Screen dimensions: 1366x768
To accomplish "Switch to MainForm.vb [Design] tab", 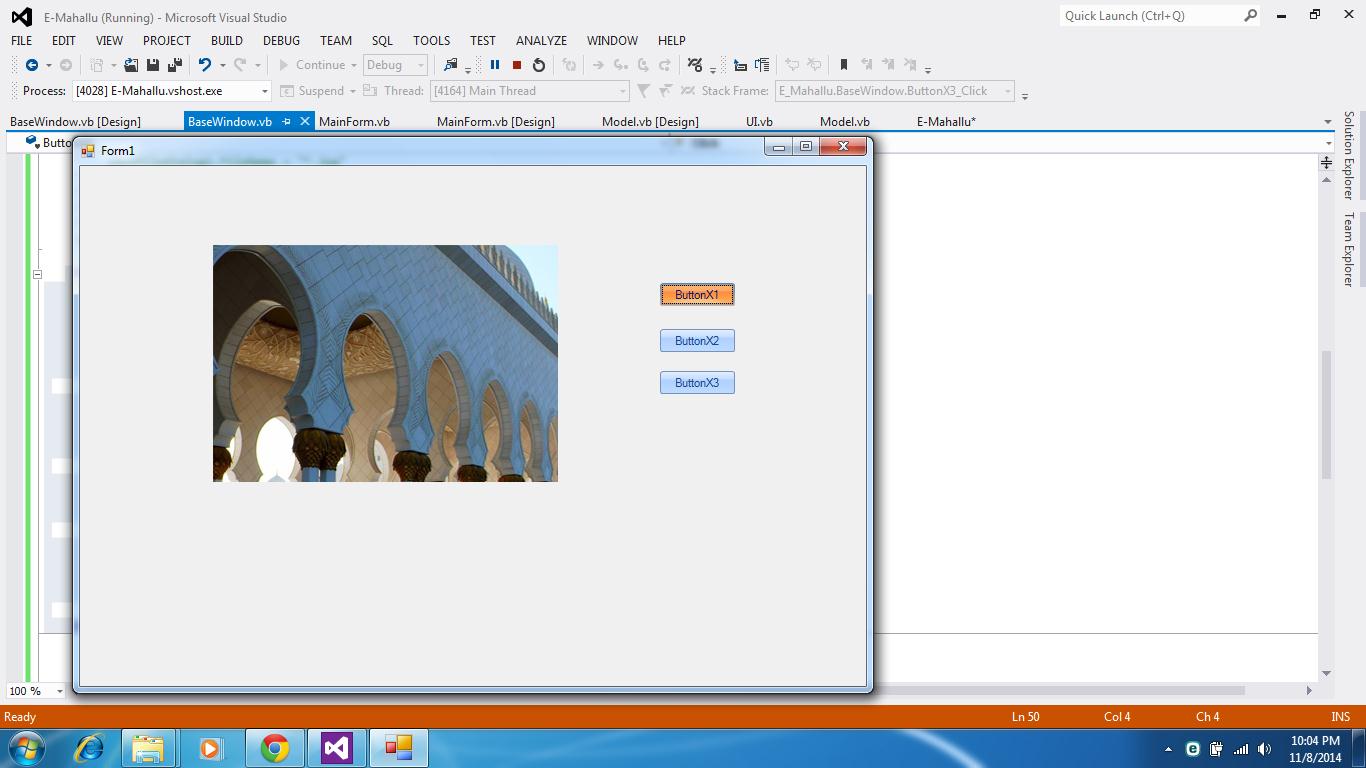I will pos(495,121).
